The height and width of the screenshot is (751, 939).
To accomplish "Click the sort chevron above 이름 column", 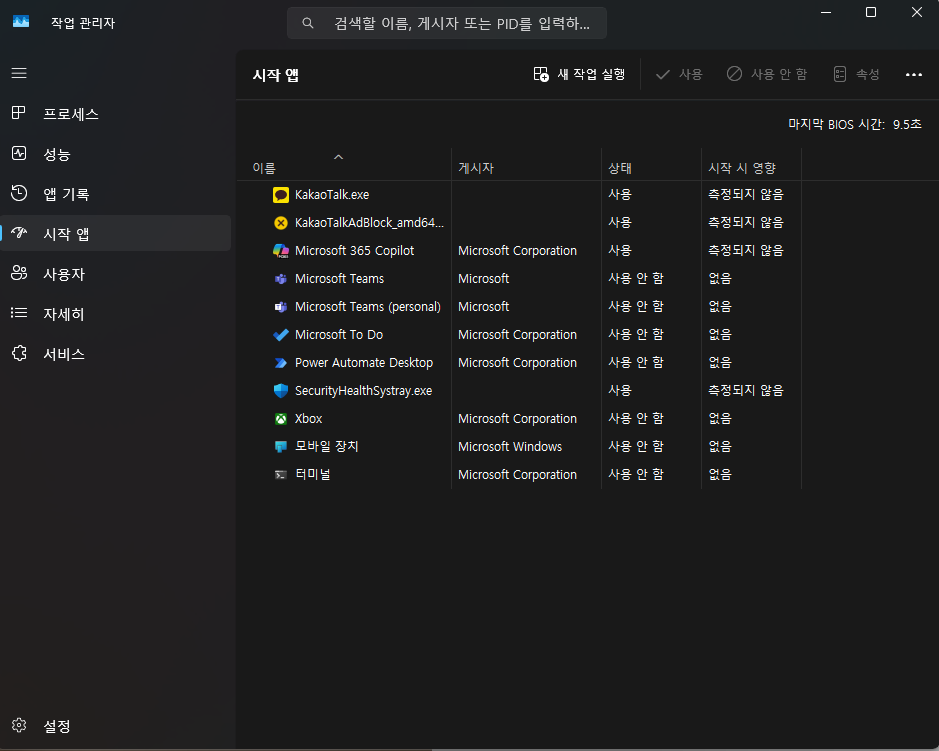I will click(338, 157).
